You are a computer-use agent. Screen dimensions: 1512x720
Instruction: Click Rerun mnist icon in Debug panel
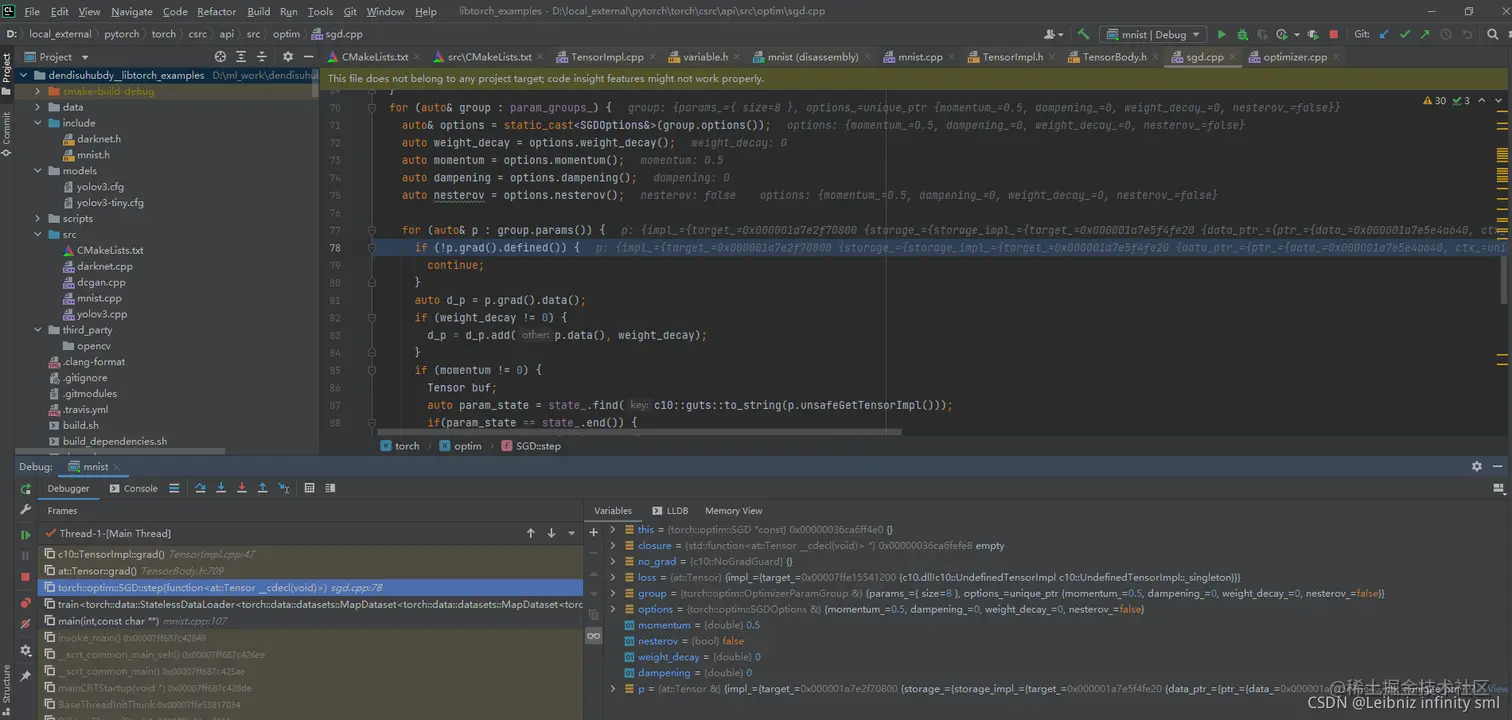click(x=26, y=489)
